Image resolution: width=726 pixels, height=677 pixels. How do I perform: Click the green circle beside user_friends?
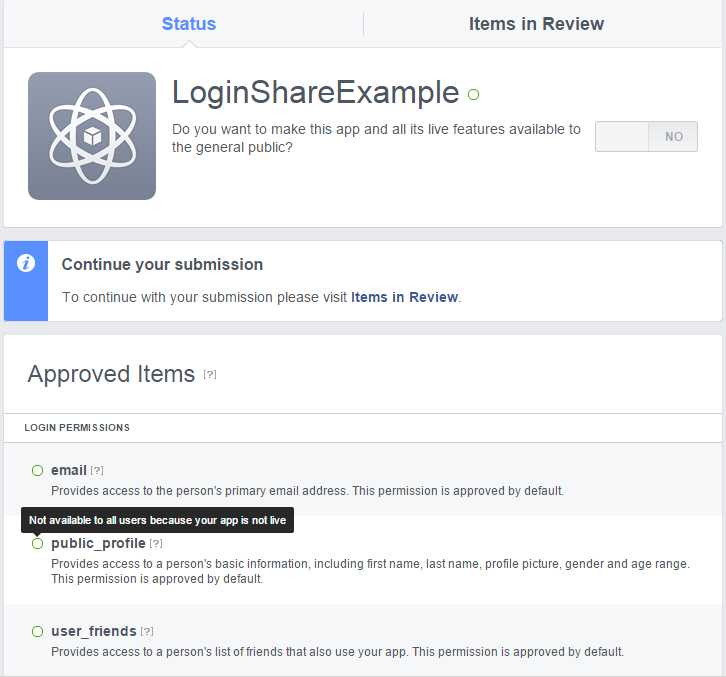[x=38, y=632]
